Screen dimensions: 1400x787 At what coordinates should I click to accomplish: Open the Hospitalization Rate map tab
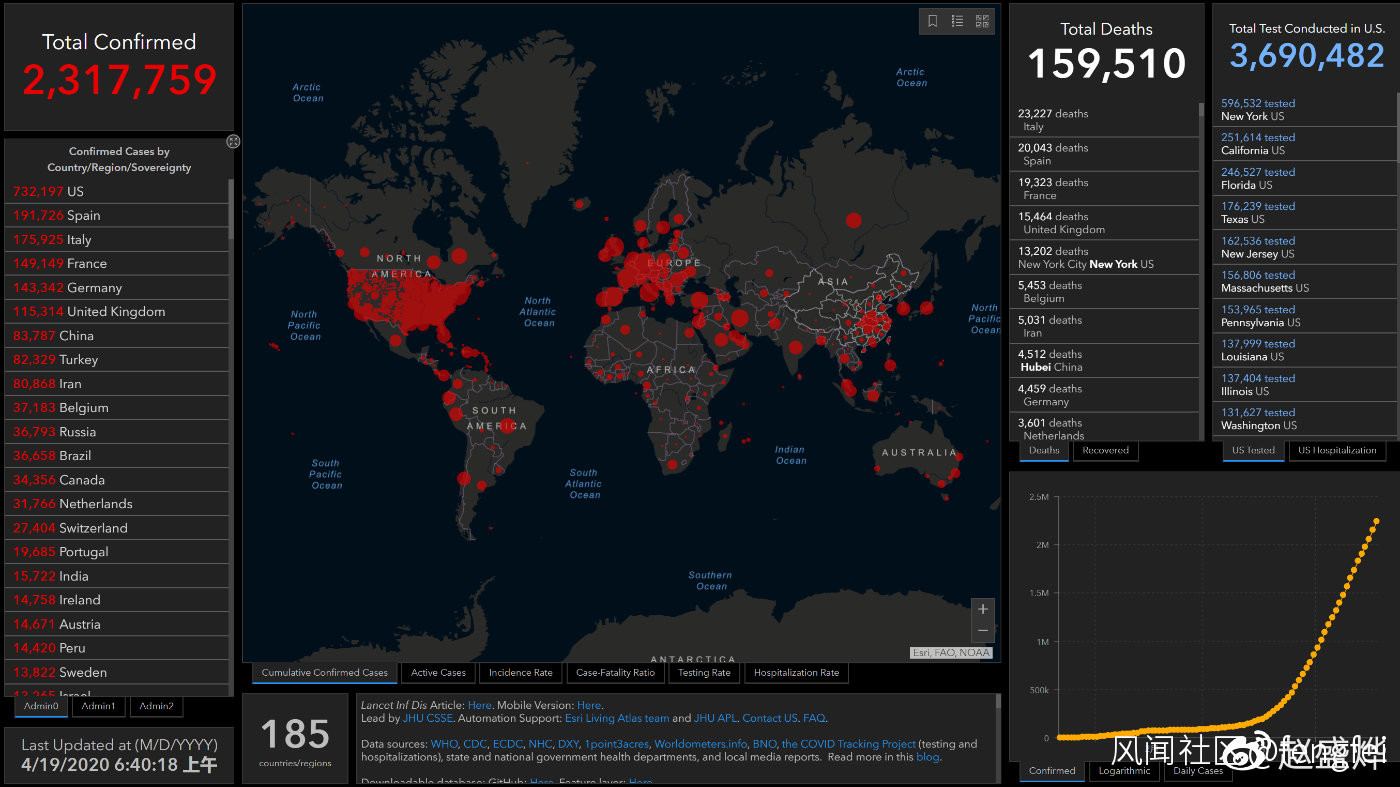coord(796,673)
